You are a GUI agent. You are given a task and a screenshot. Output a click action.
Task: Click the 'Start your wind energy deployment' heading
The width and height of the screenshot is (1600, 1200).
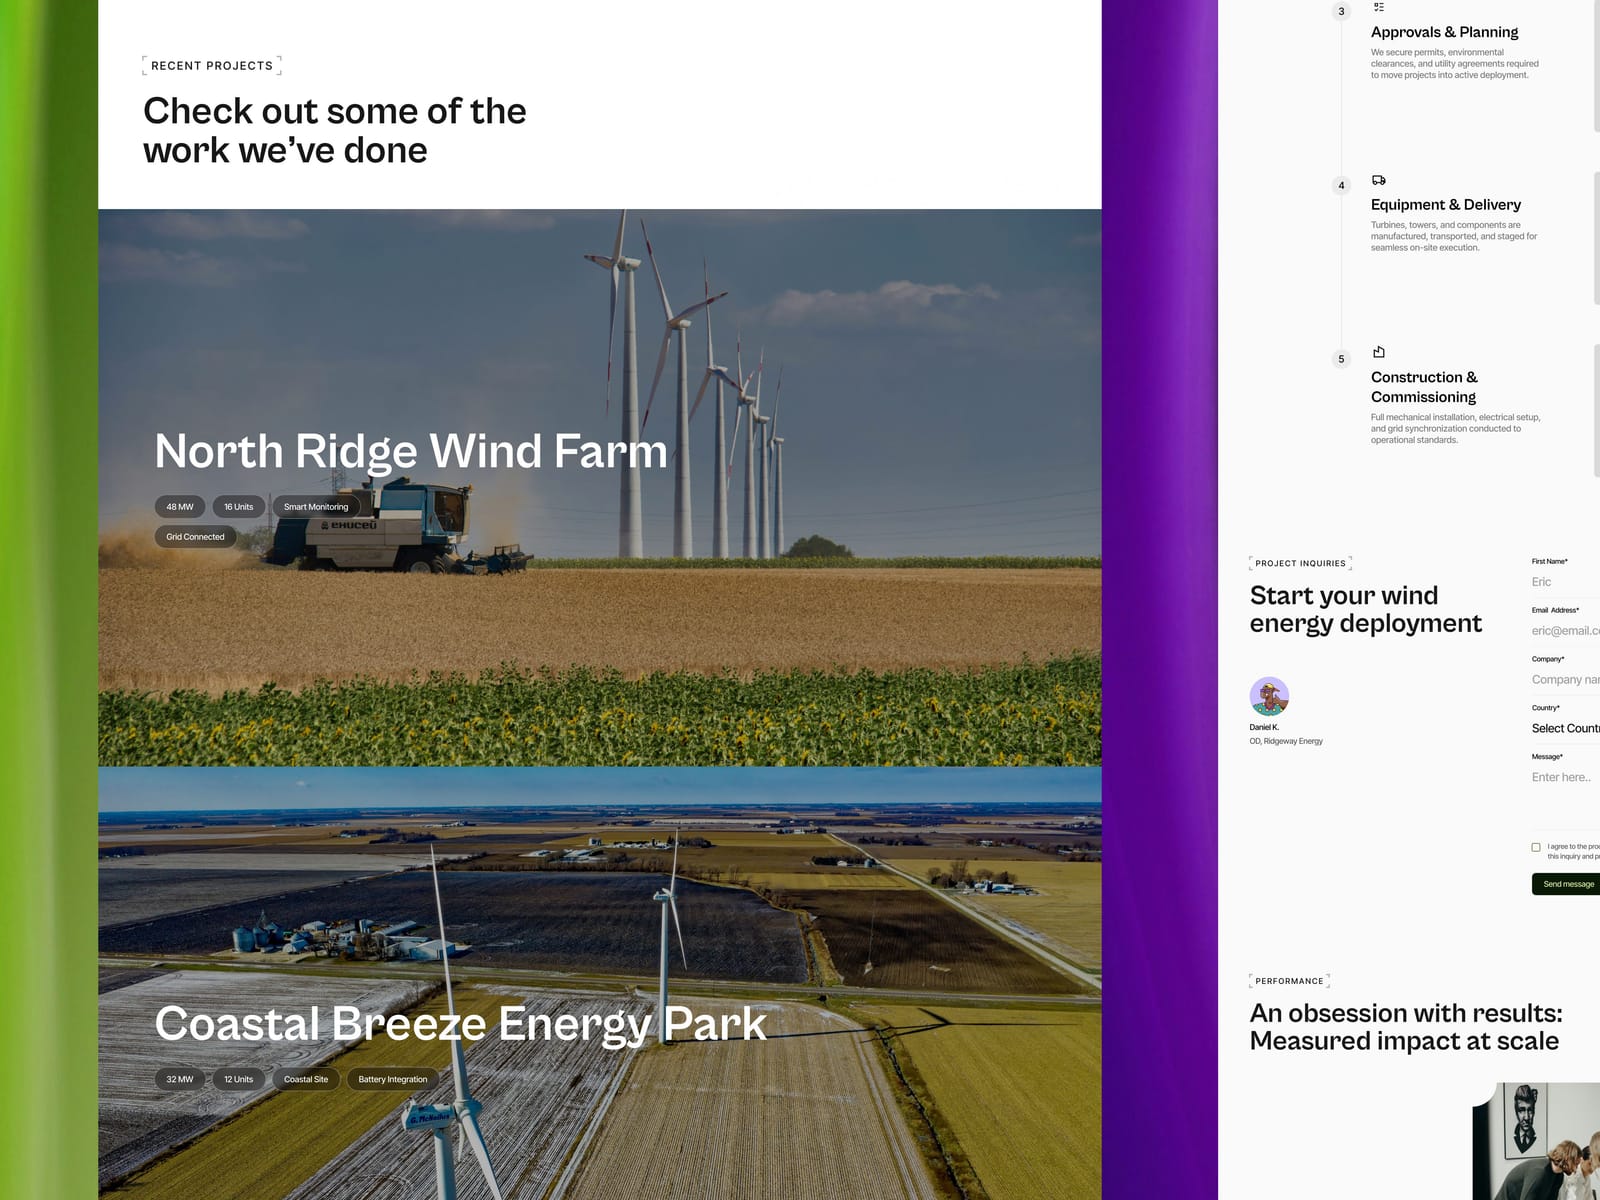pyautogui.click(x=1366, y=609)
